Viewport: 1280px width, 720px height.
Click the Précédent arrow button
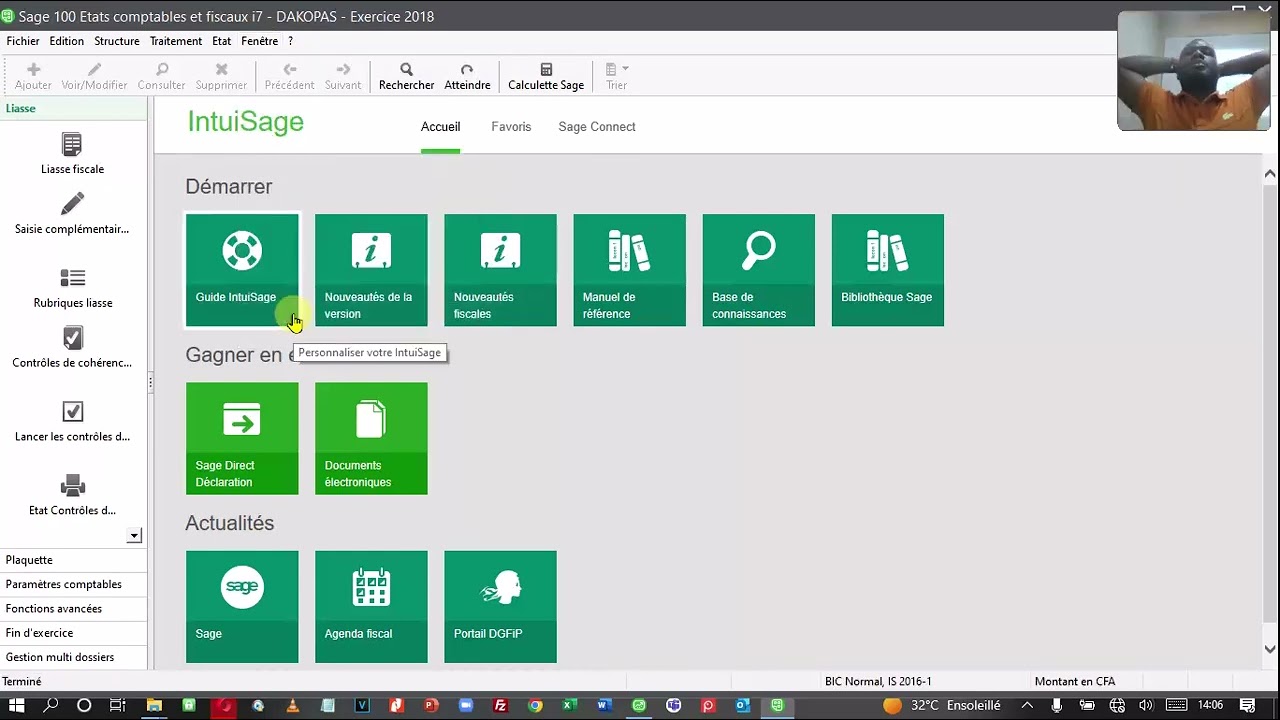[289, 77]
